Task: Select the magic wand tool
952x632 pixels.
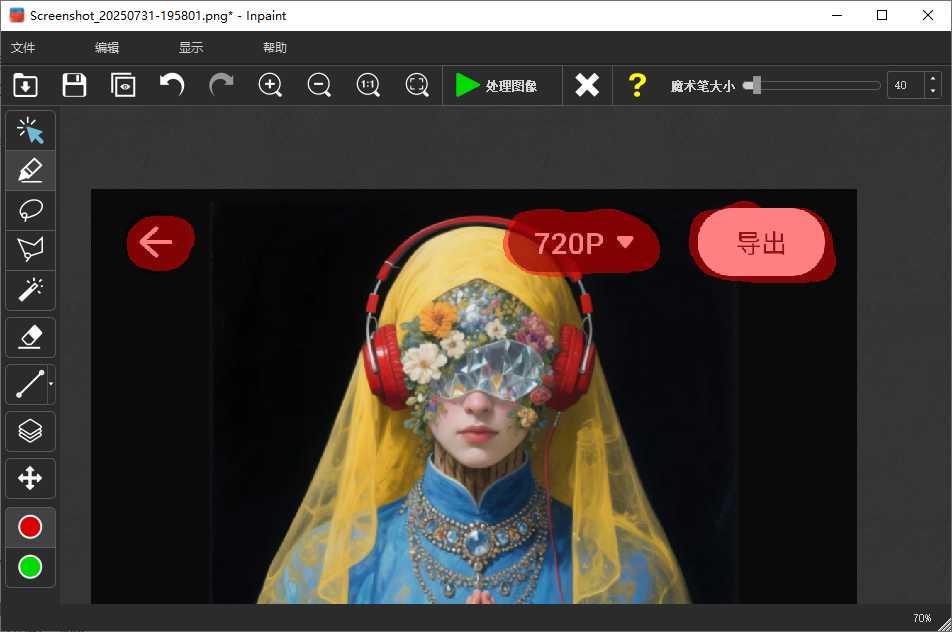Action: pos(30,290)
